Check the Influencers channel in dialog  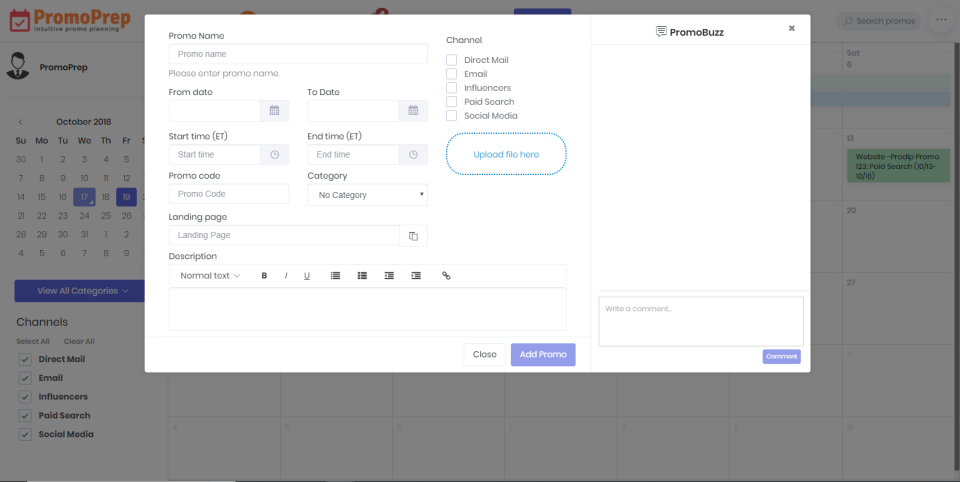tap(451, 88)
